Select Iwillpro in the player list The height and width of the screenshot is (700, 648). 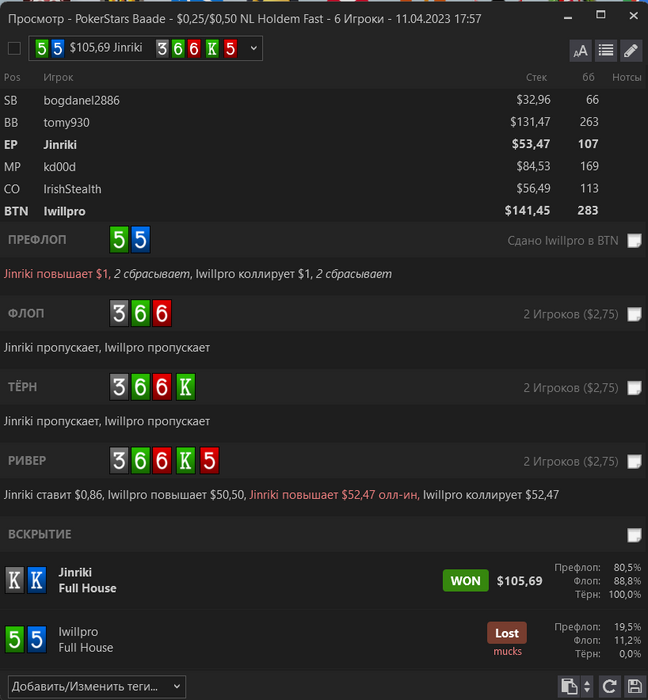(x=324, y=211)
